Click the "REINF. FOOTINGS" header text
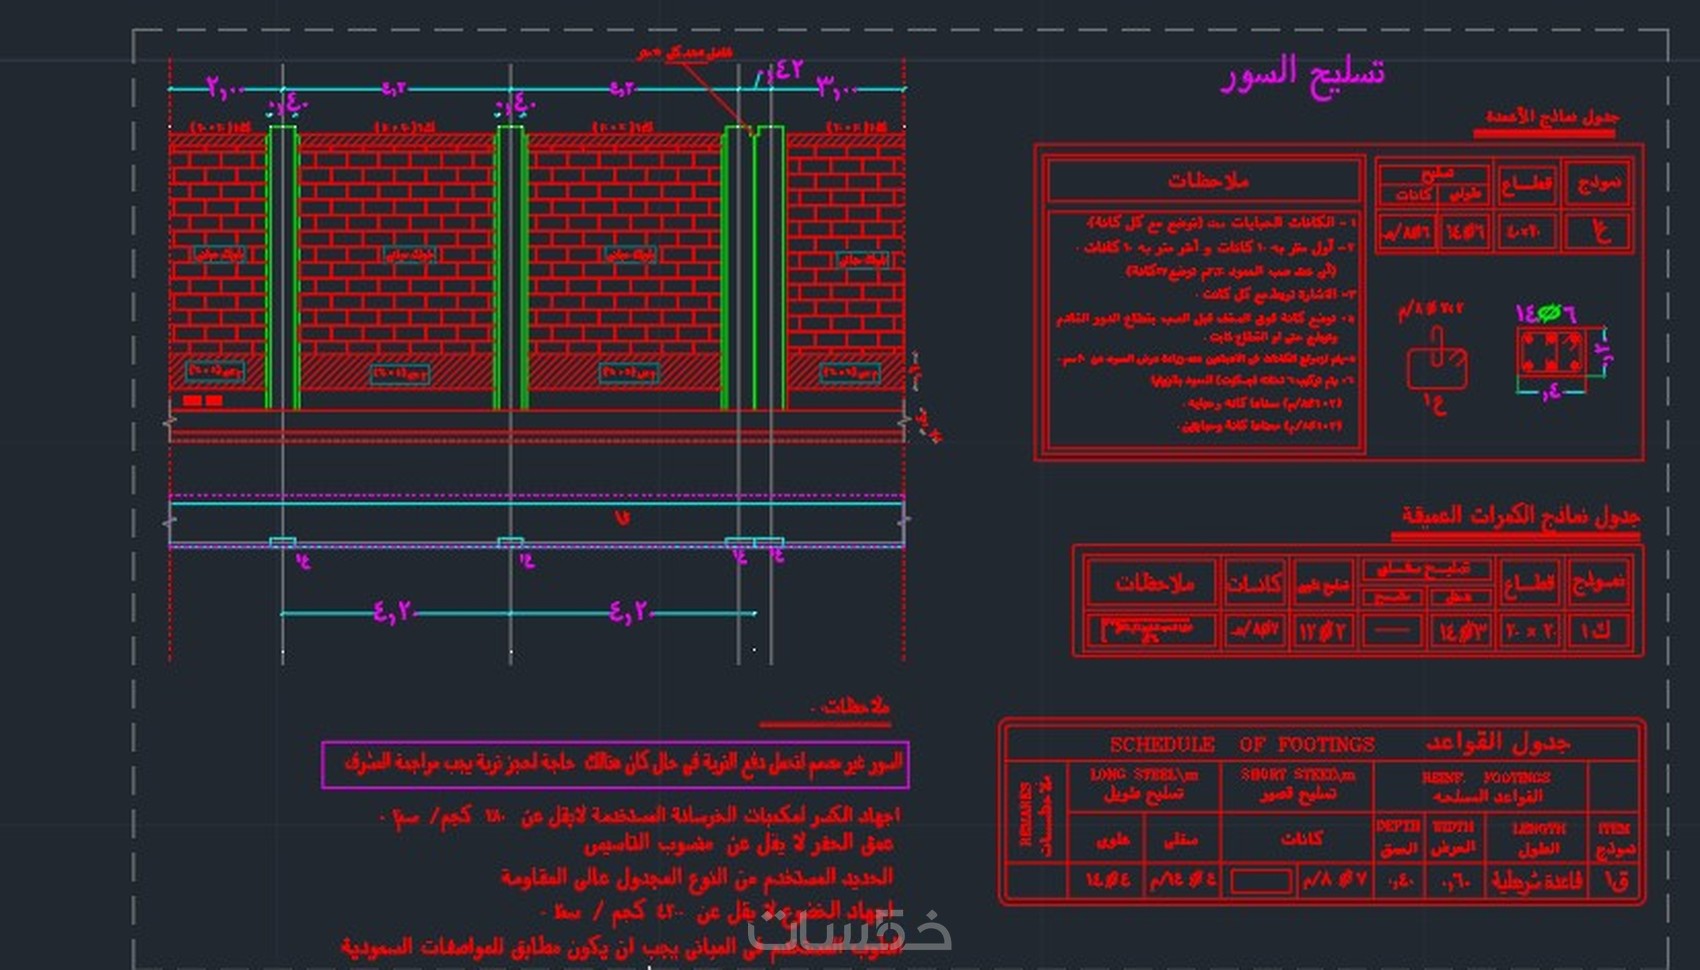This screenshot has height=970, width=1700. tap(1486, 777)
